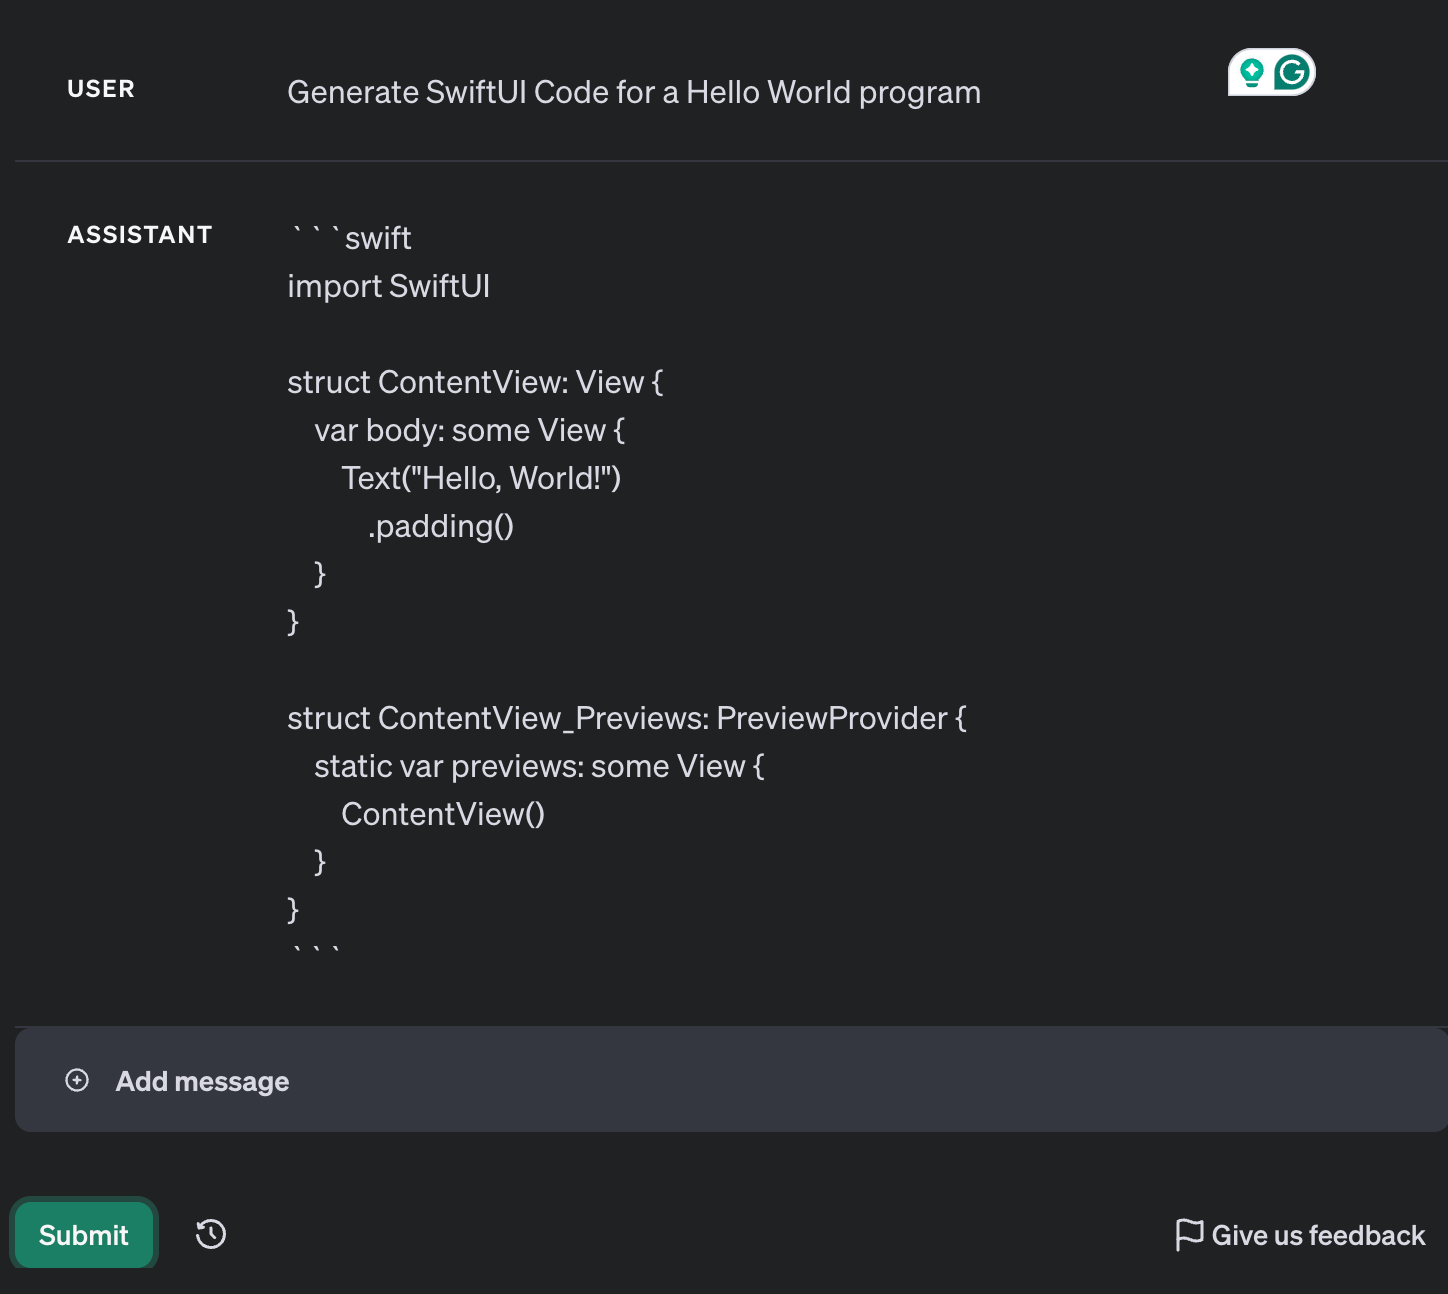Click the var body: some View line

(470, 430)
